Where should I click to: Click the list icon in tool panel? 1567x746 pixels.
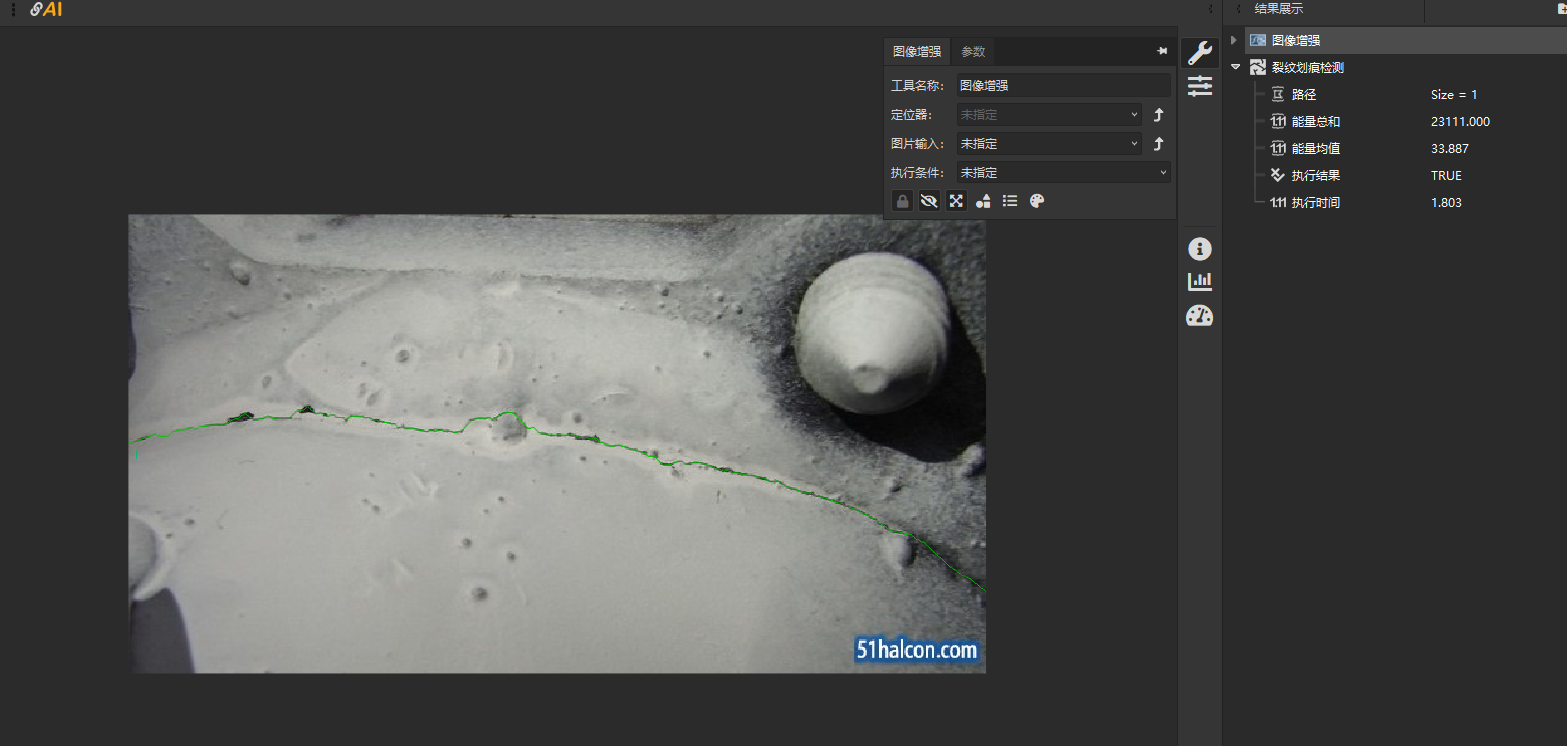pos(1010,201)
